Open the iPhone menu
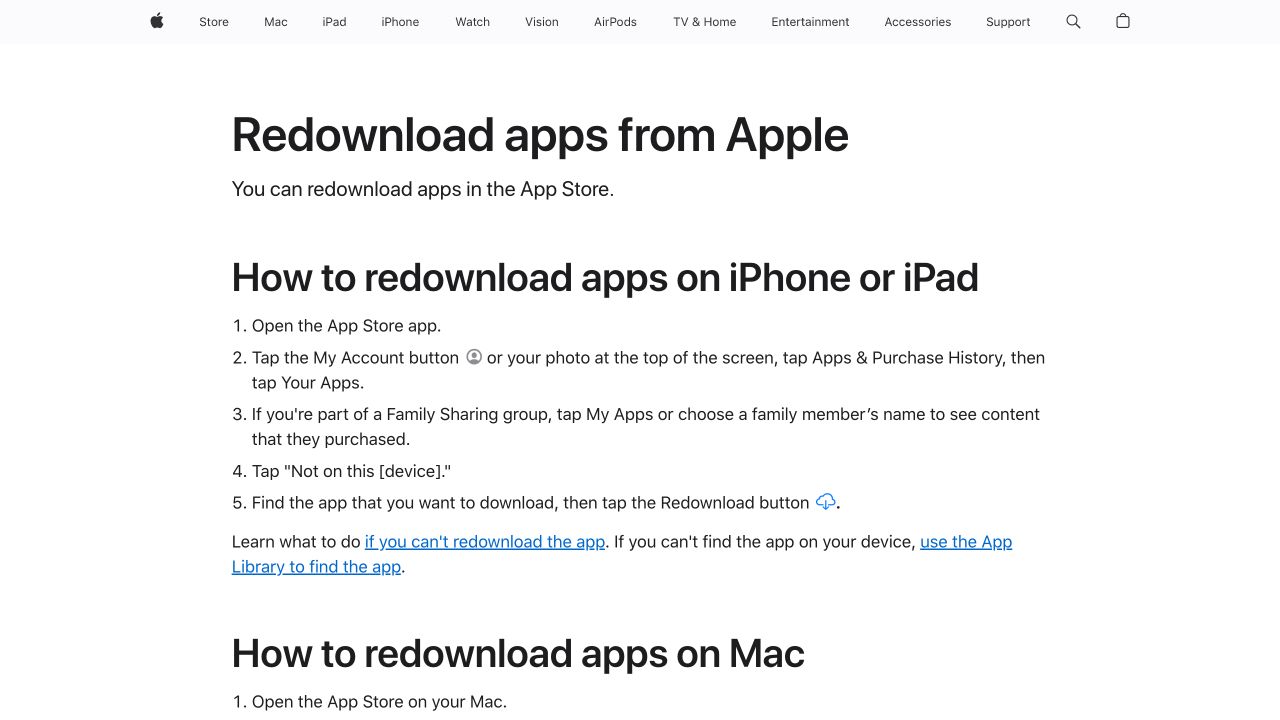Screen dimensions: 1280x720 pyautogui.click(x=400, y=22)
